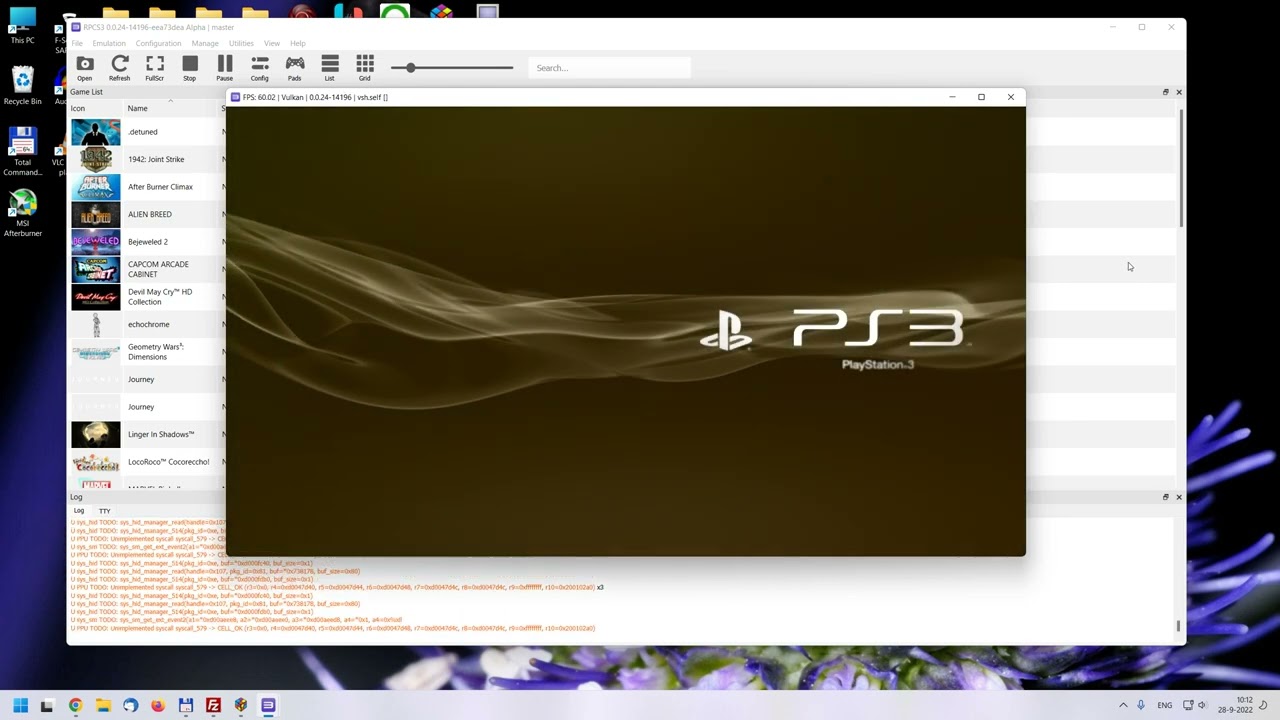
Task: Switch to the Log tab
Action: [78, 511]
